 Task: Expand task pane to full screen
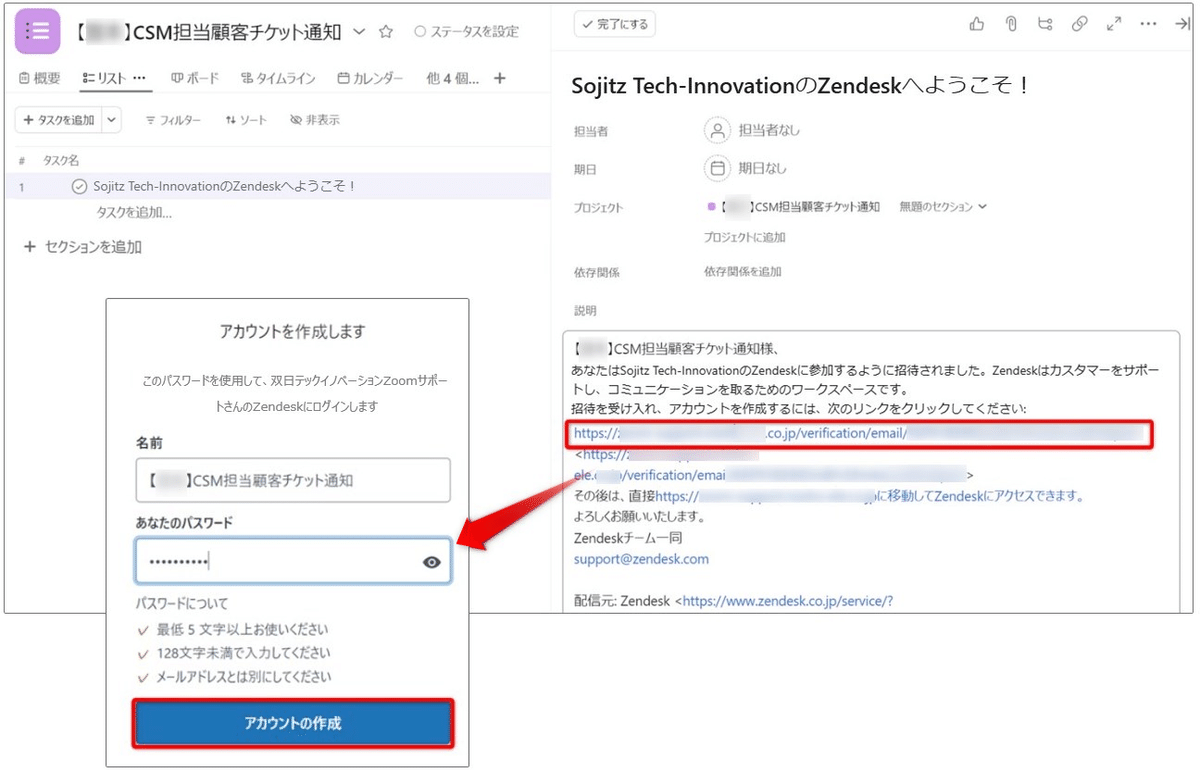pos(1113,25)
